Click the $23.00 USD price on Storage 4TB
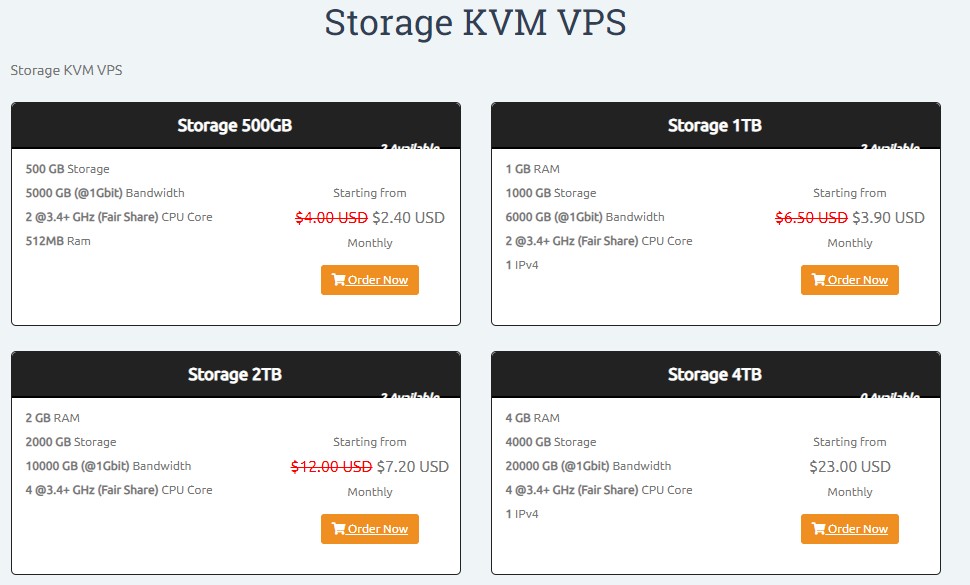The image size is (970, 585). coord(850,465)
